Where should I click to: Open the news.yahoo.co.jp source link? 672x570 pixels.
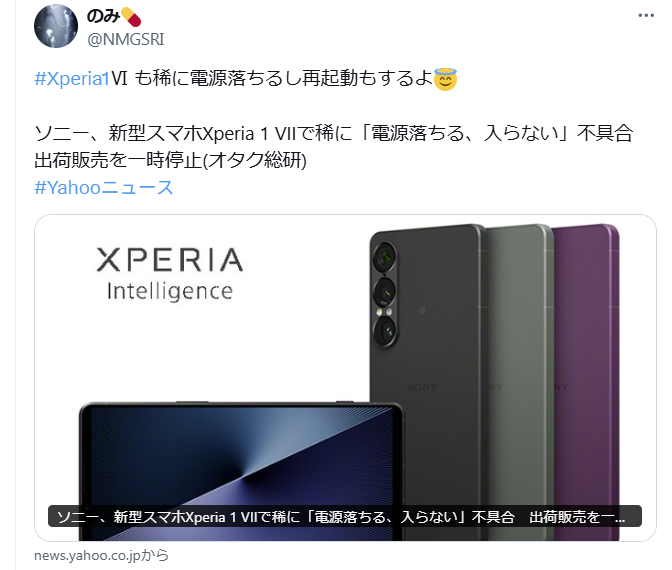[101, 555]
